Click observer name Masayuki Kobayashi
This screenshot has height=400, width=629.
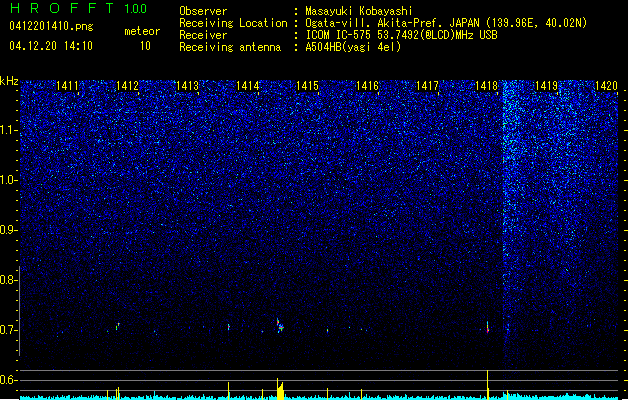(x=359, y=11)
